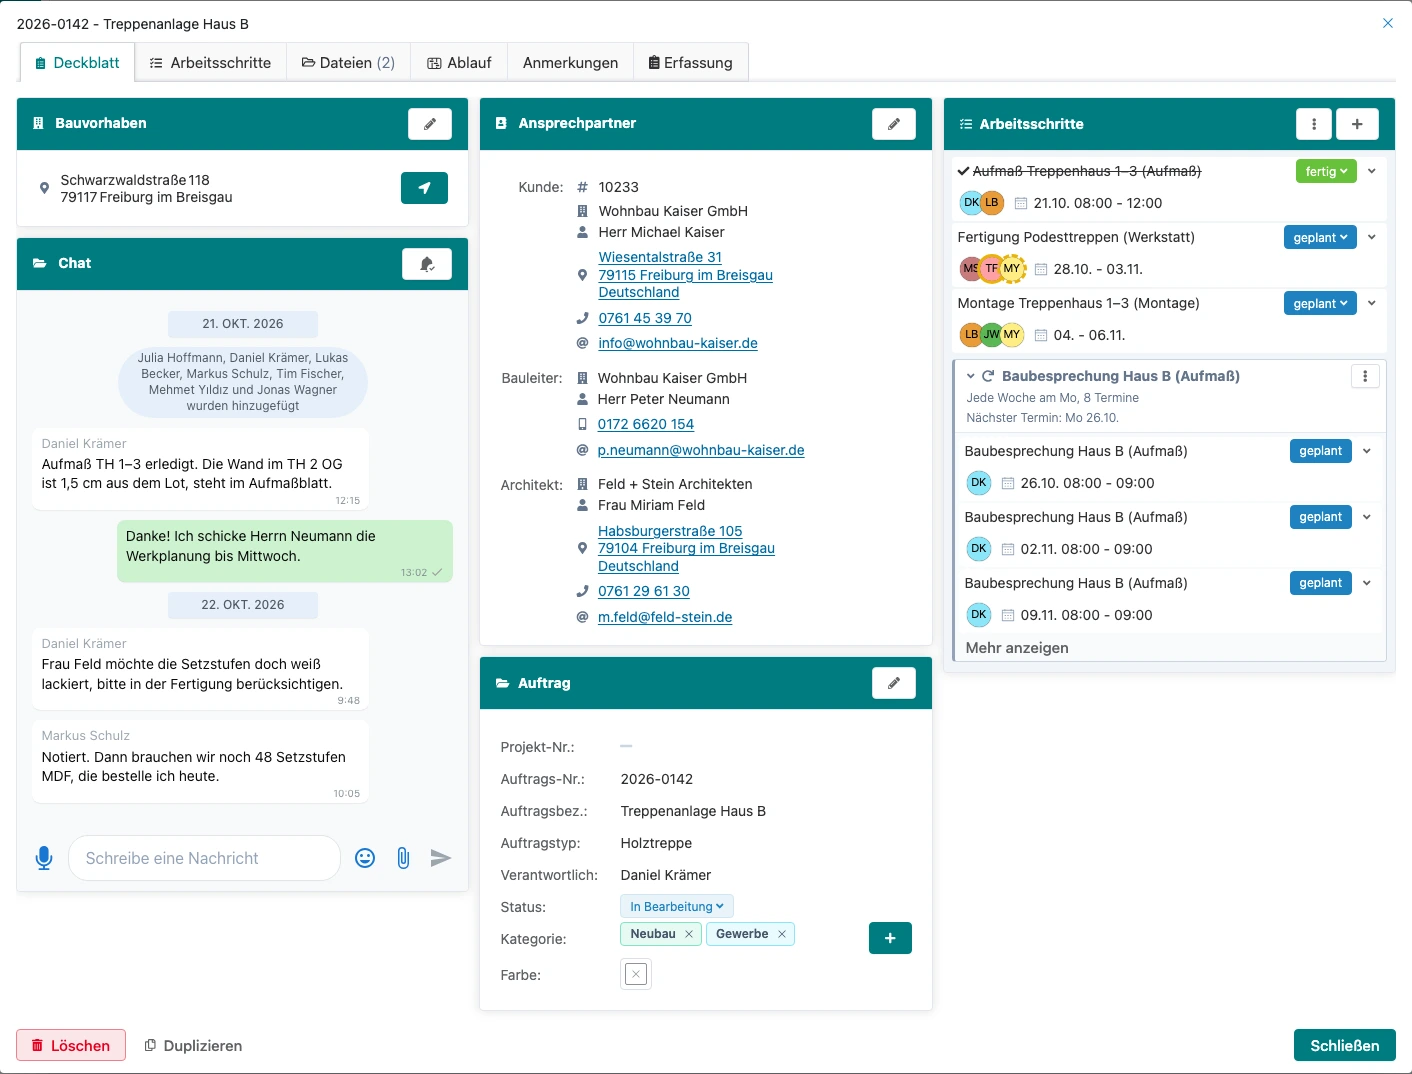Click calendar icon next to 28.10. - 03.11.

click(x=1041, y=269)
